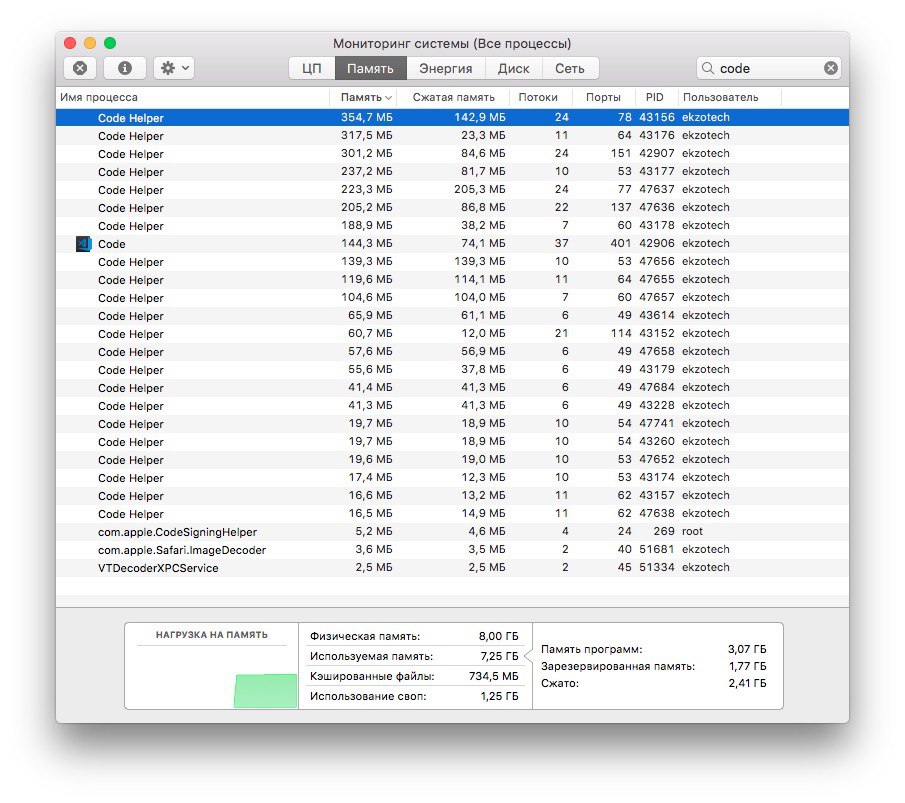This screenshot has height=803, width=905.
Task: Select the Память tab
Action: point(371,68)
